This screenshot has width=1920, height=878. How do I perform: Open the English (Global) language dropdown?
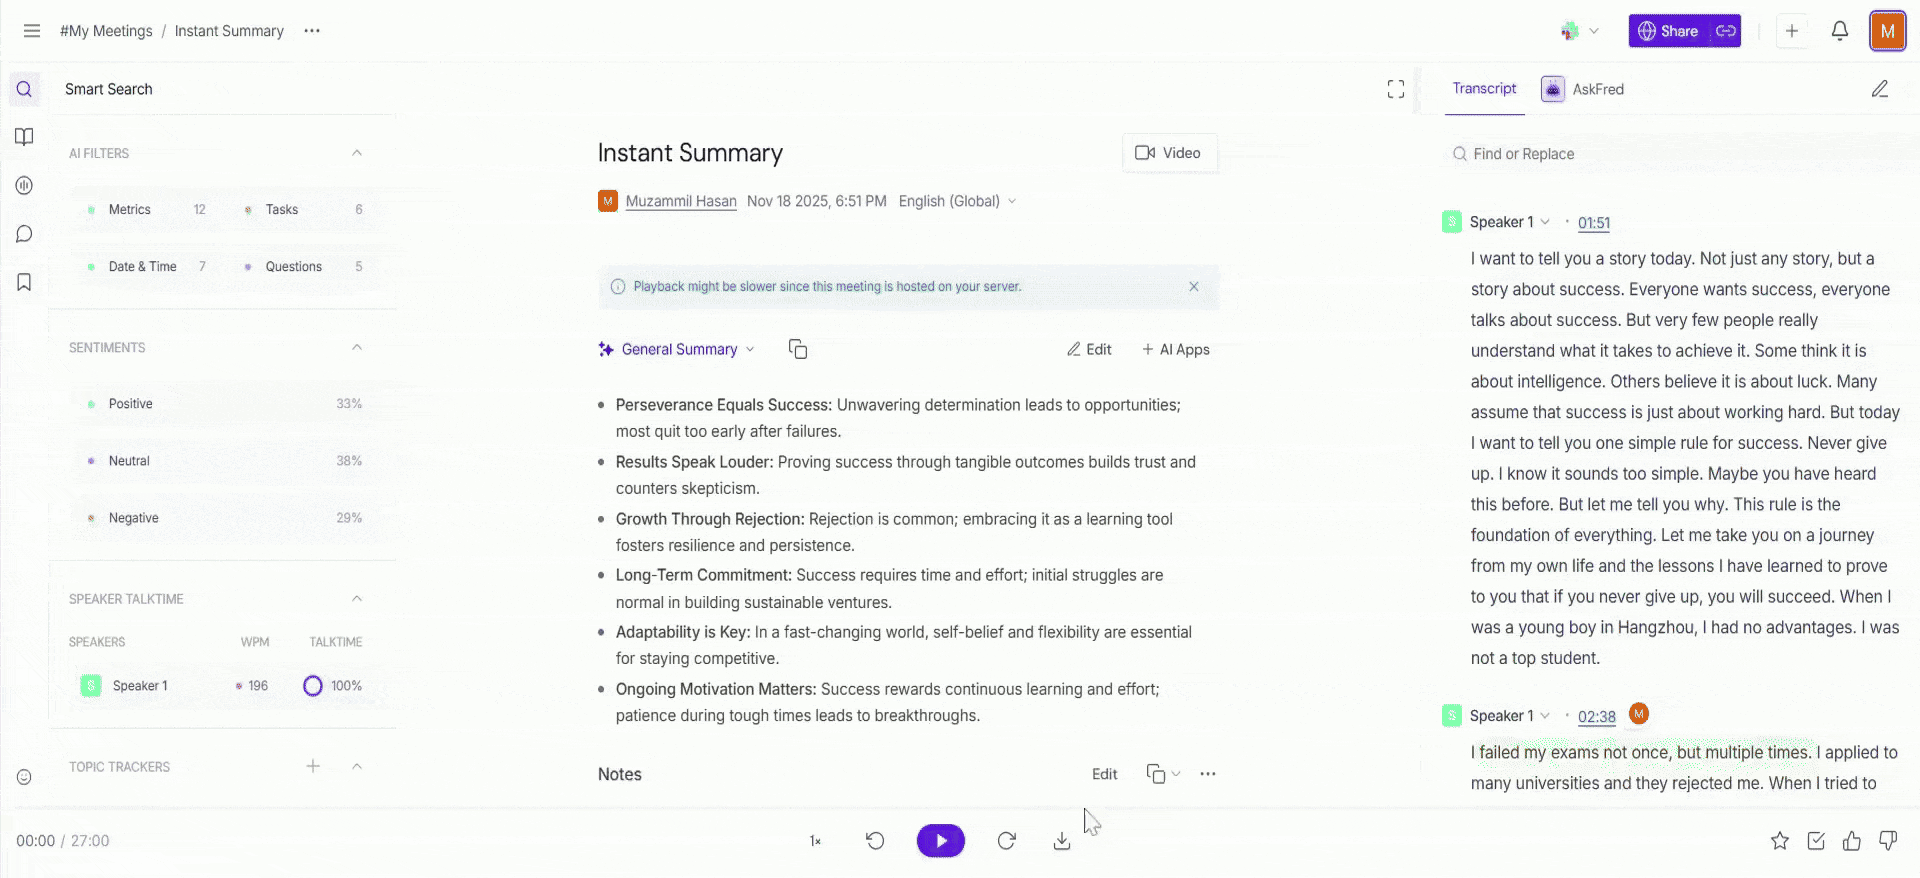[x=957, y=201]
